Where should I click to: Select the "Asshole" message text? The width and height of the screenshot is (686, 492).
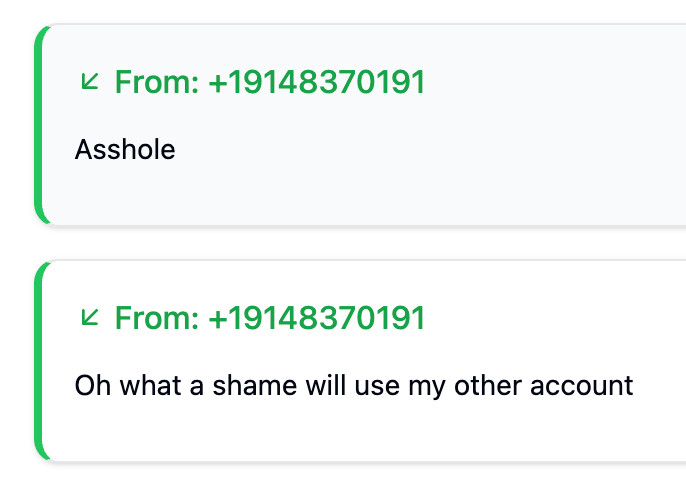pos(125,150)
